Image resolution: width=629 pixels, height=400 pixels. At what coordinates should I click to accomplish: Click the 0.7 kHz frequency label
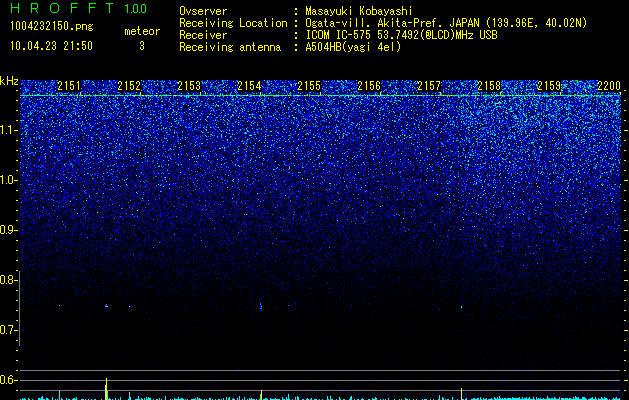[7, 330]
